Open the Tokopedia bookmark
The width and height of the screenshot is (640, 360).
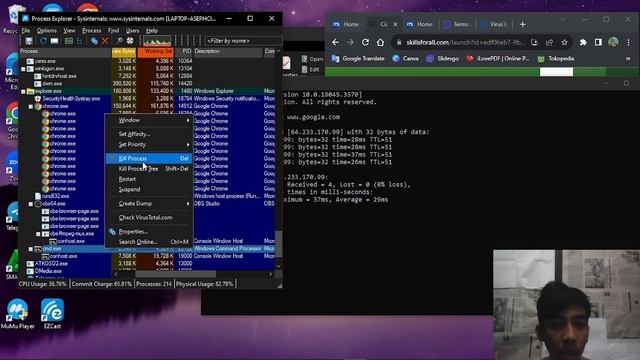point(556,59)
